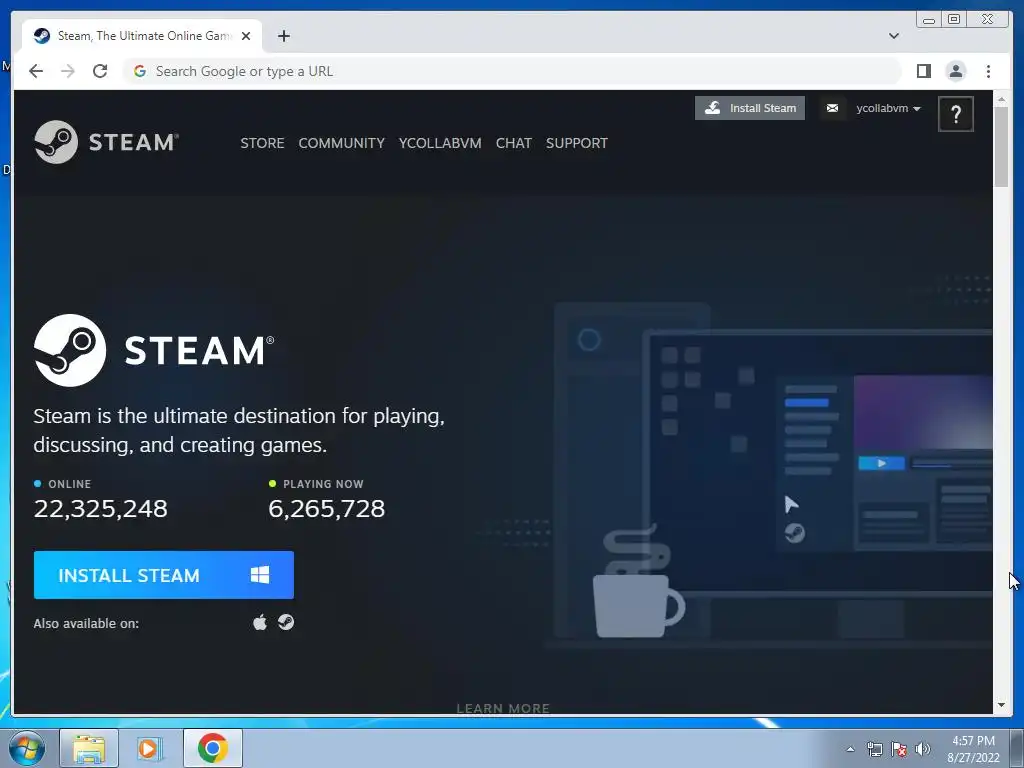Click the scrollbar down arrow
1024x768 pixels.
(x=1001, y=705)
